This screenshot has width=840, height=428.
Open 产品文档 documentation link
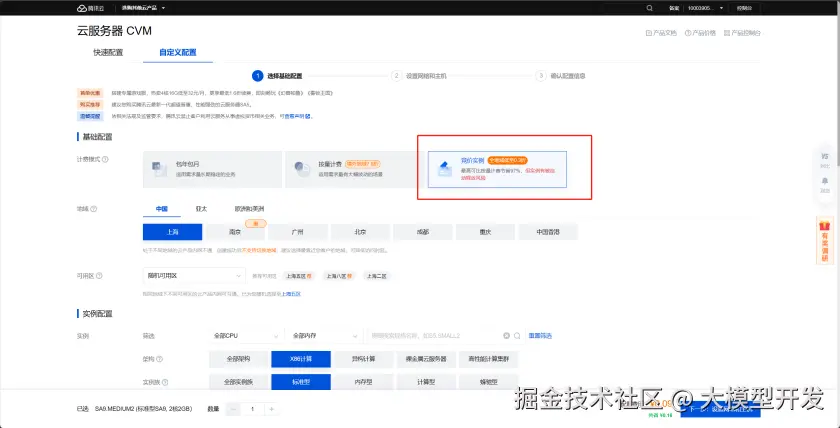tap(662, 33)
